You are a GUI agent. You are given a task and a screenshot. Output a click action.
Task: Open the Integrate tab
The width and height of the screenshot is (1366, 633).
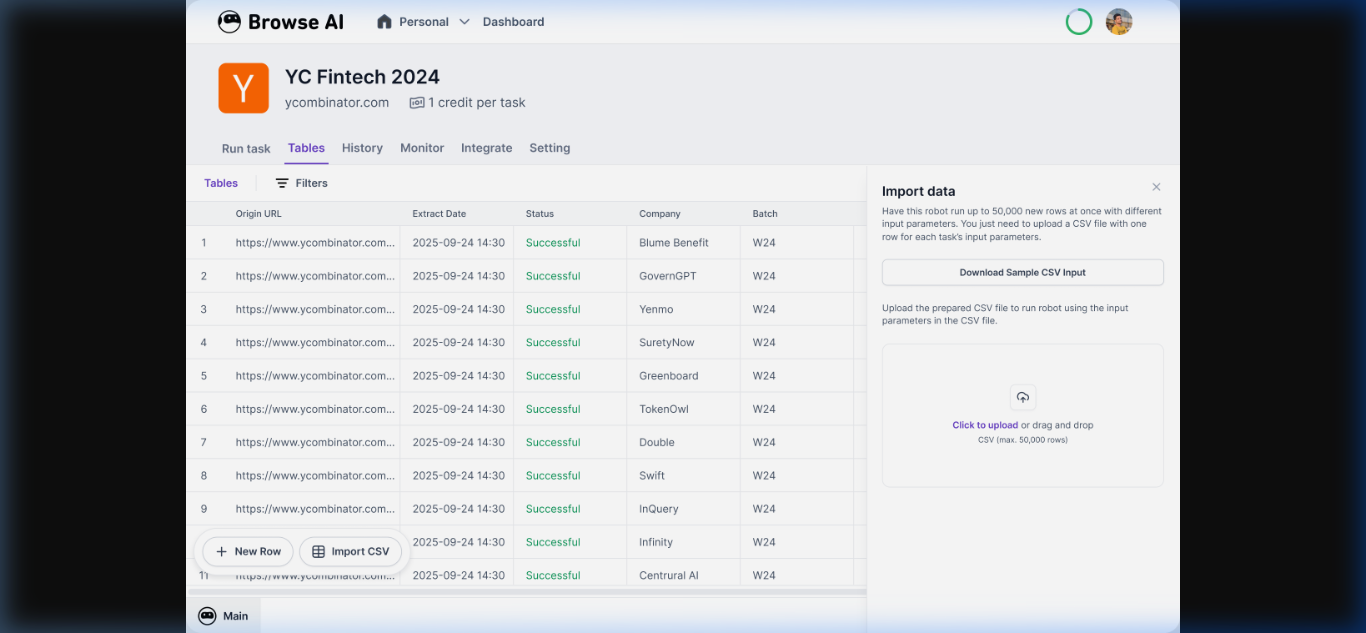tap(486, 148)
